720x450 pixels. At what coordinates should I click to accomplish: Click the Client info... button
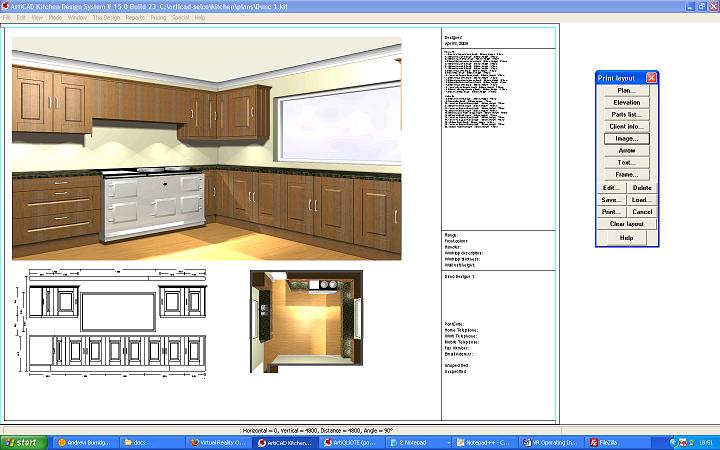click(626, 127)
